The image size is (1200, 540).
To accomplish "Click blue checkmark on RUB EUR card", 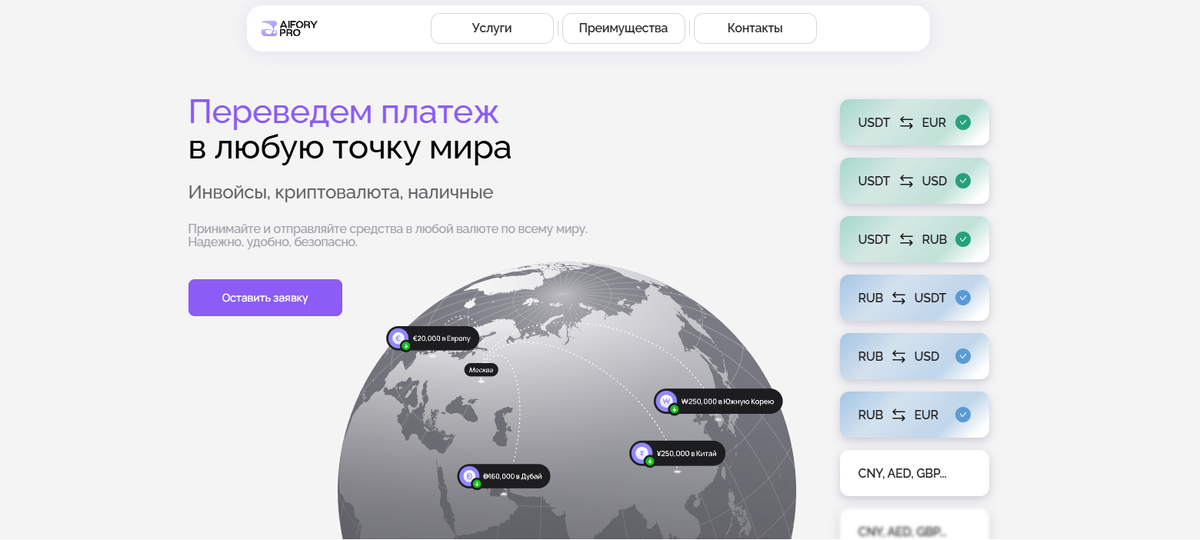I will pyautogui.click(x=963, y=415).
